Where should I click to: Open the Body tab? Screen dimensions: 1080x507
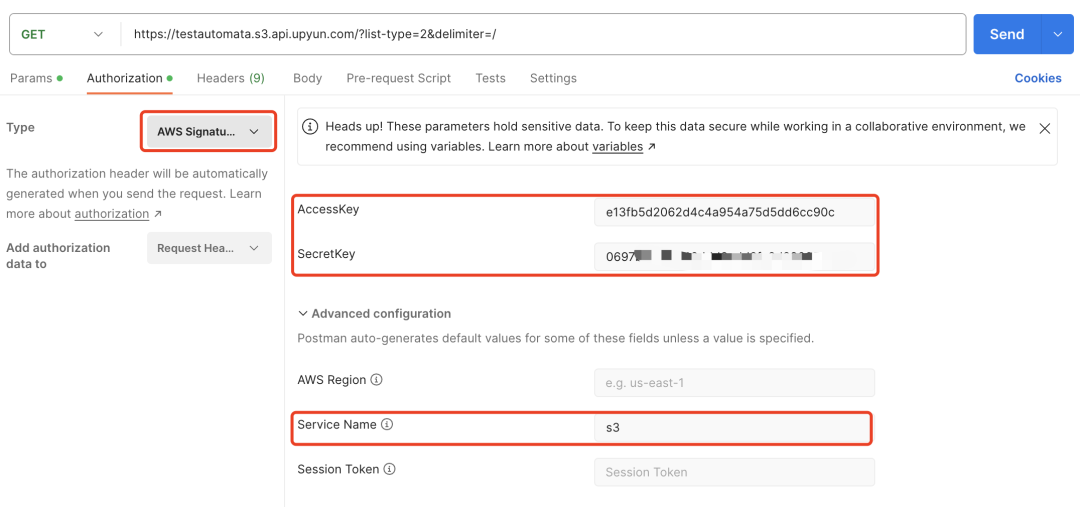[307, 78]
